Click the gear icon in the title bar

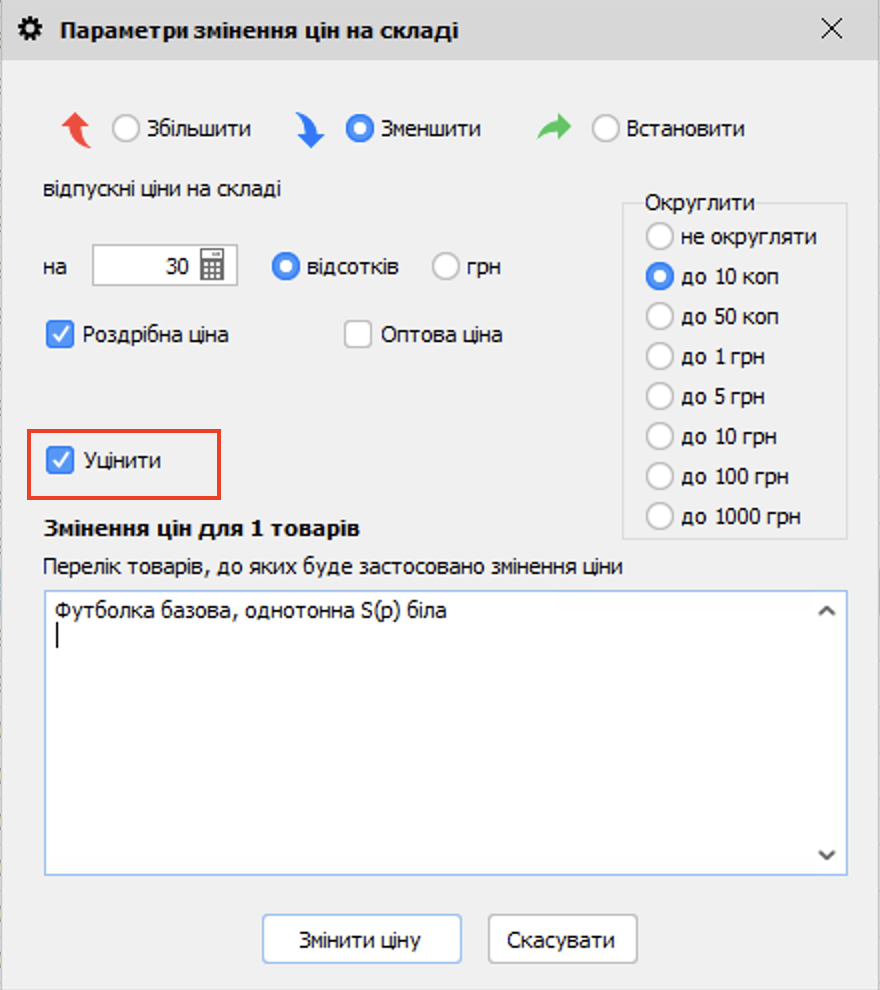[31, 30]
